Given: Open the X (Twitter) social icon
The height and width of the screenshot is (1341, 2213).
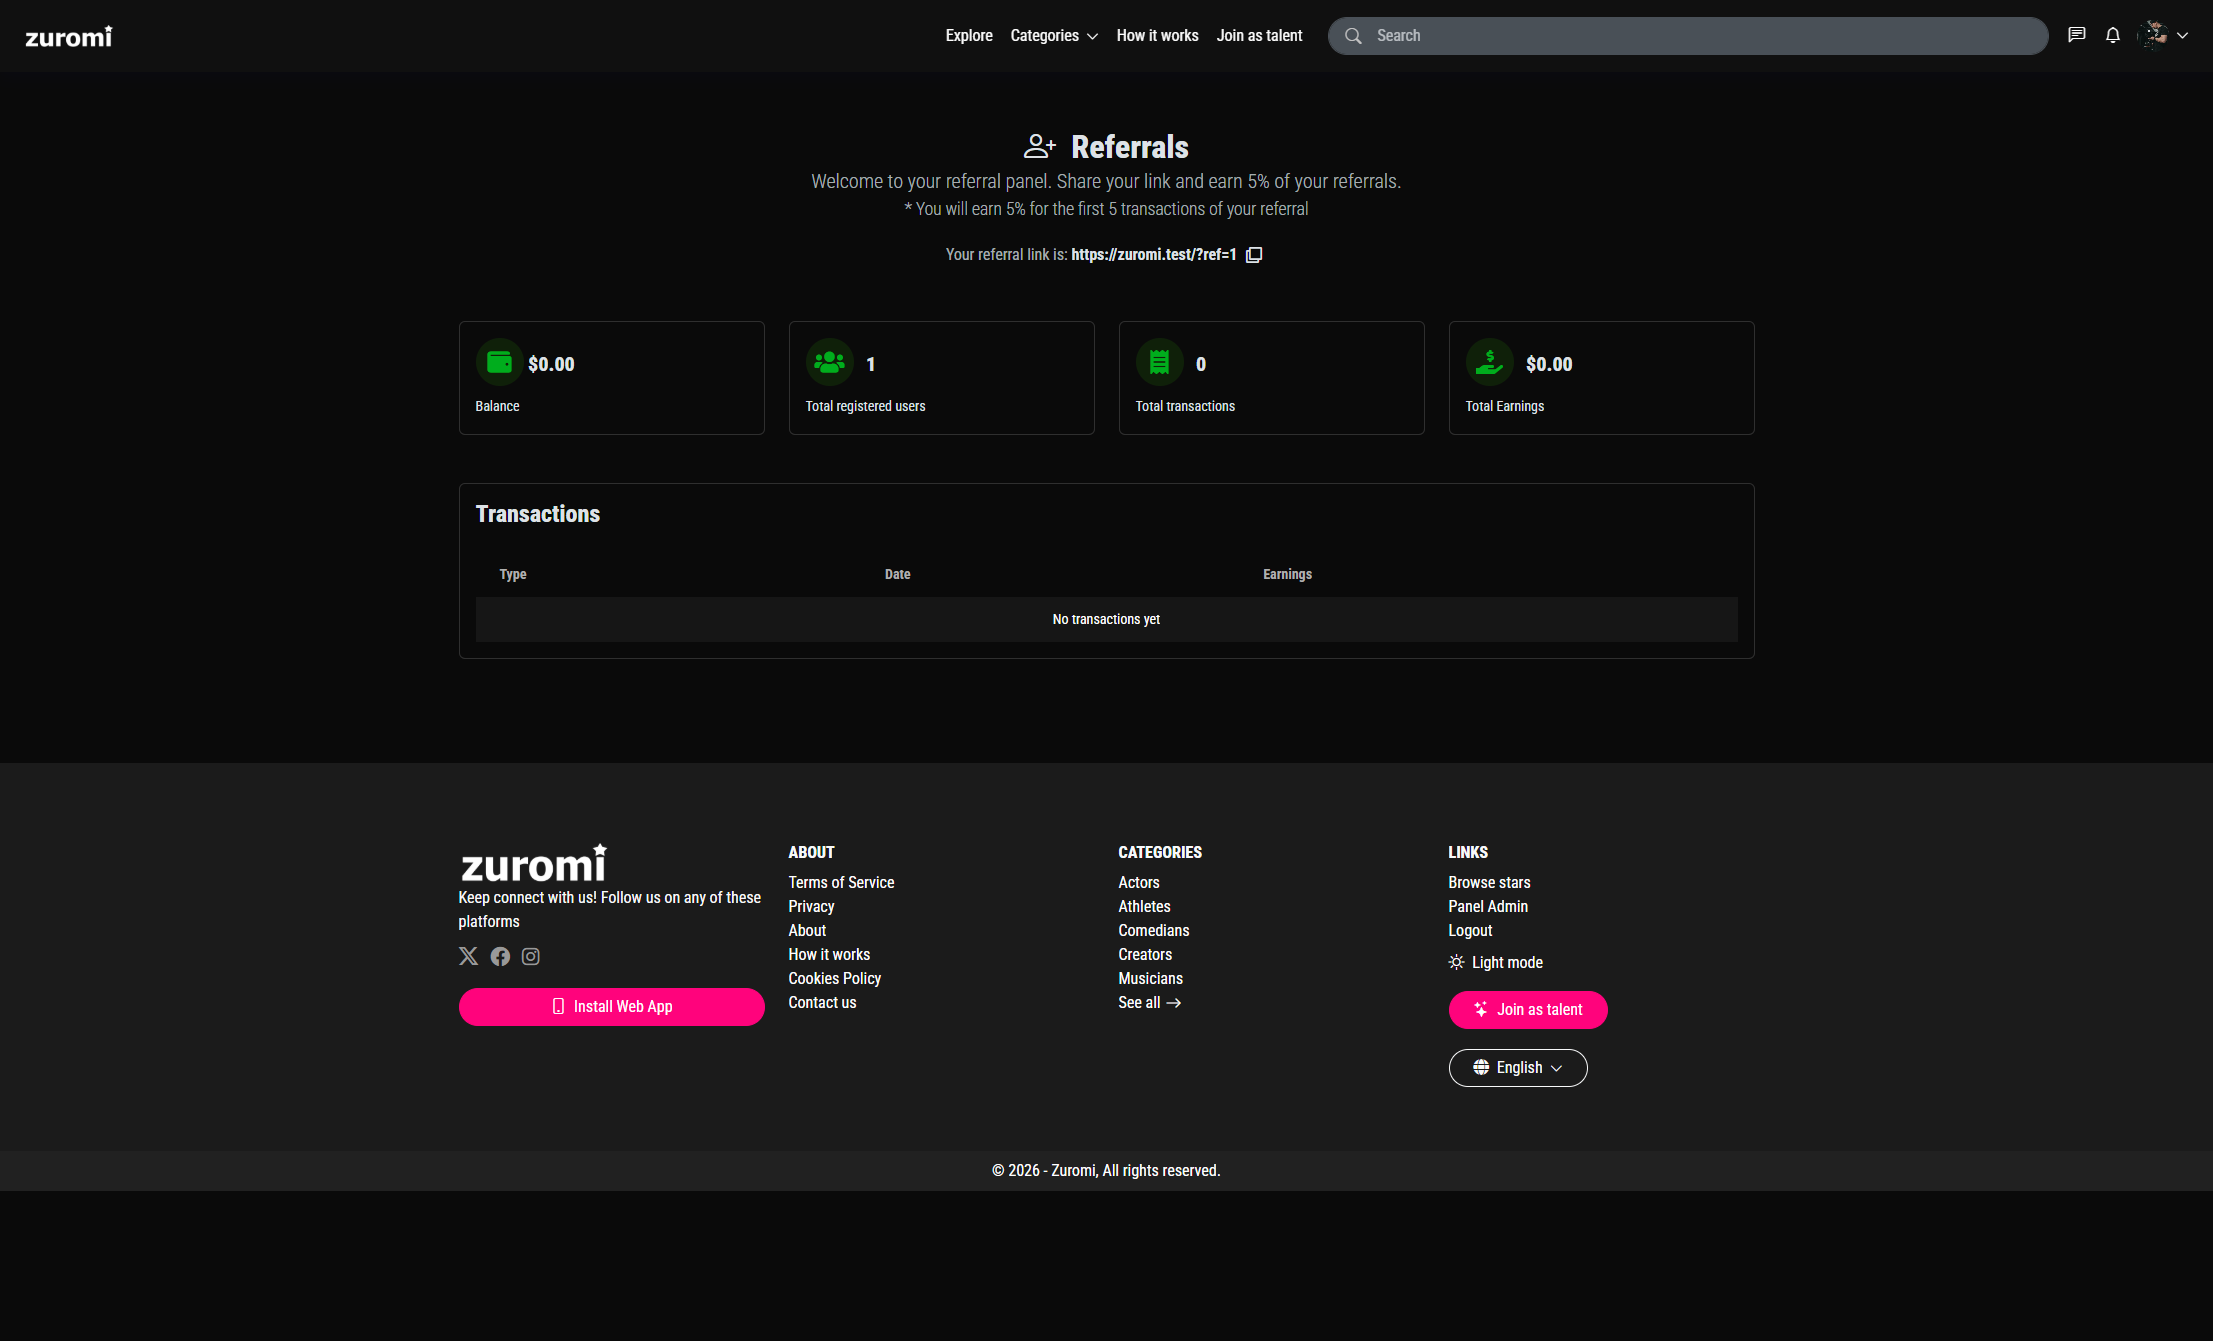Looking at the screenshot, I should point(468,956).
